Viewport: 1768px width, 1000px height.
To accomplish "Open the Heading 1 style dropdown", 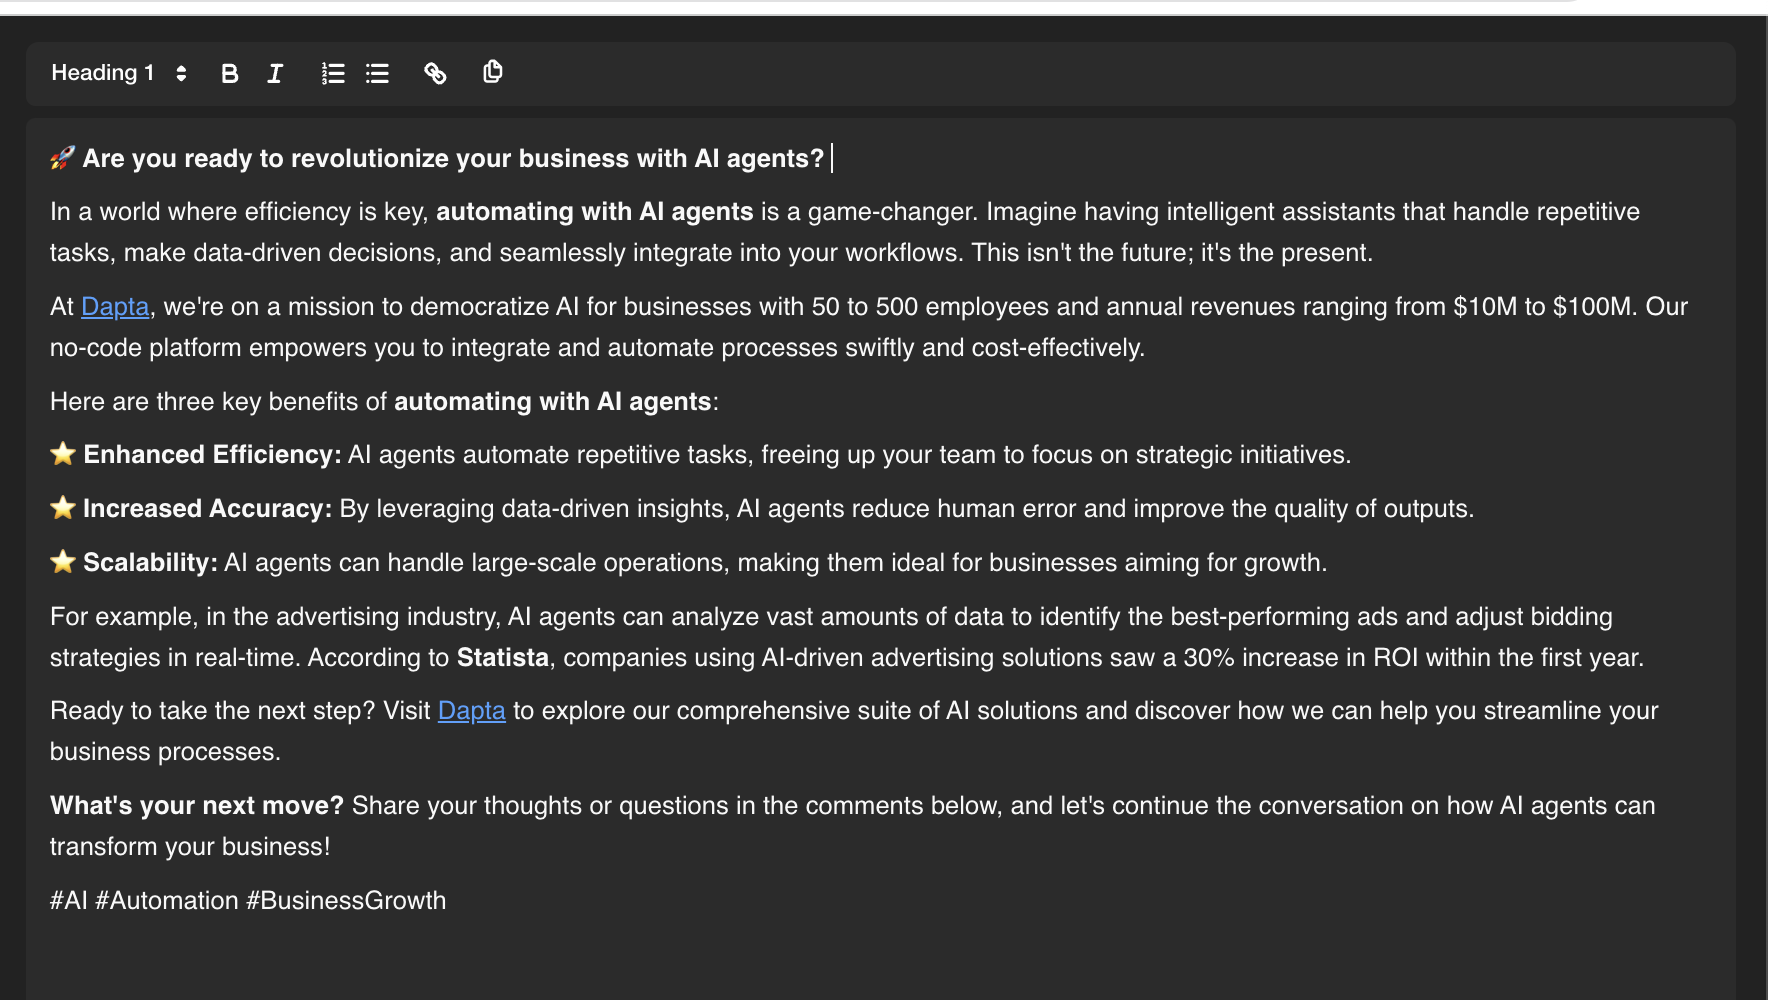I will (x=103, y=73).
